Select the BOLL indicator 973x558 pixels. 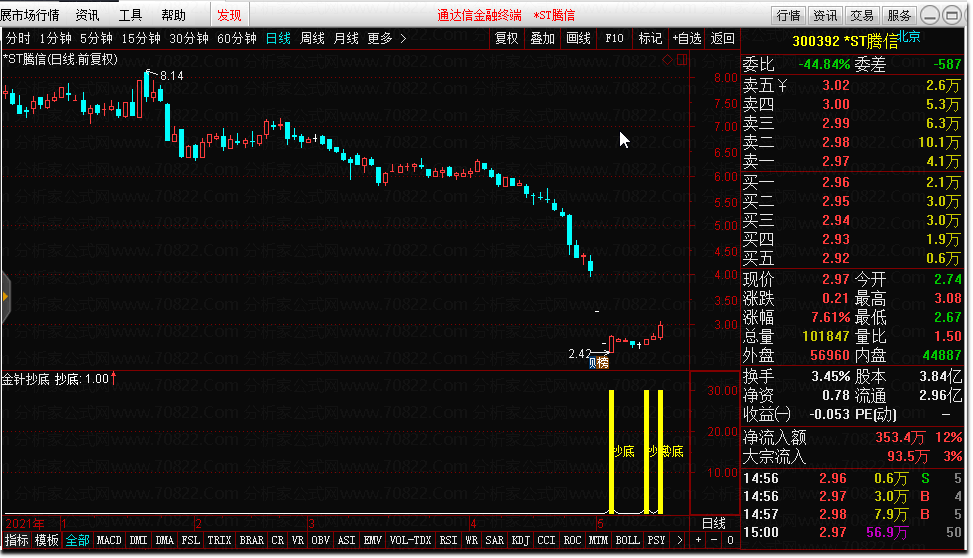(627, 540)
